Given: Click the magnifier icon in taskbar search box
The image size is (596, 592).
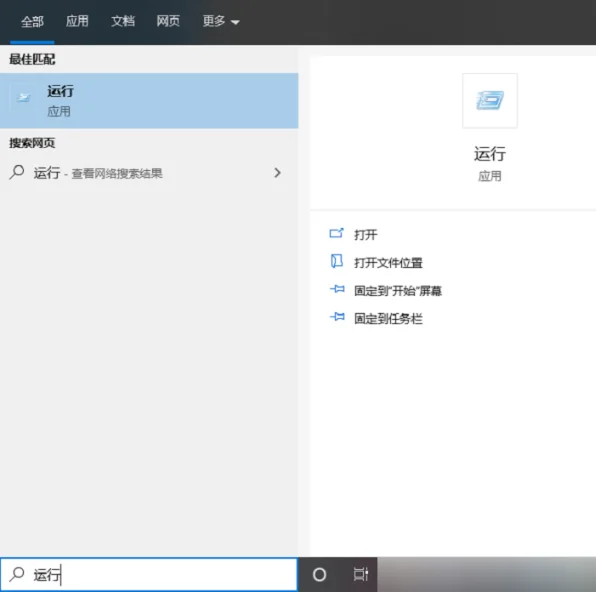Looking at the screenshot, I should 17,574.
